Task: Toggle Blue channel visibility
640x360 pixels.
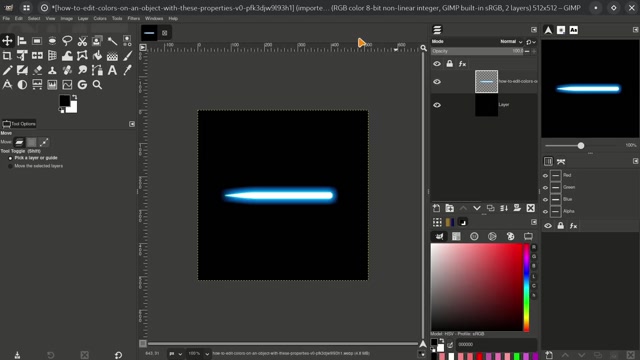Action: point(545,199)
